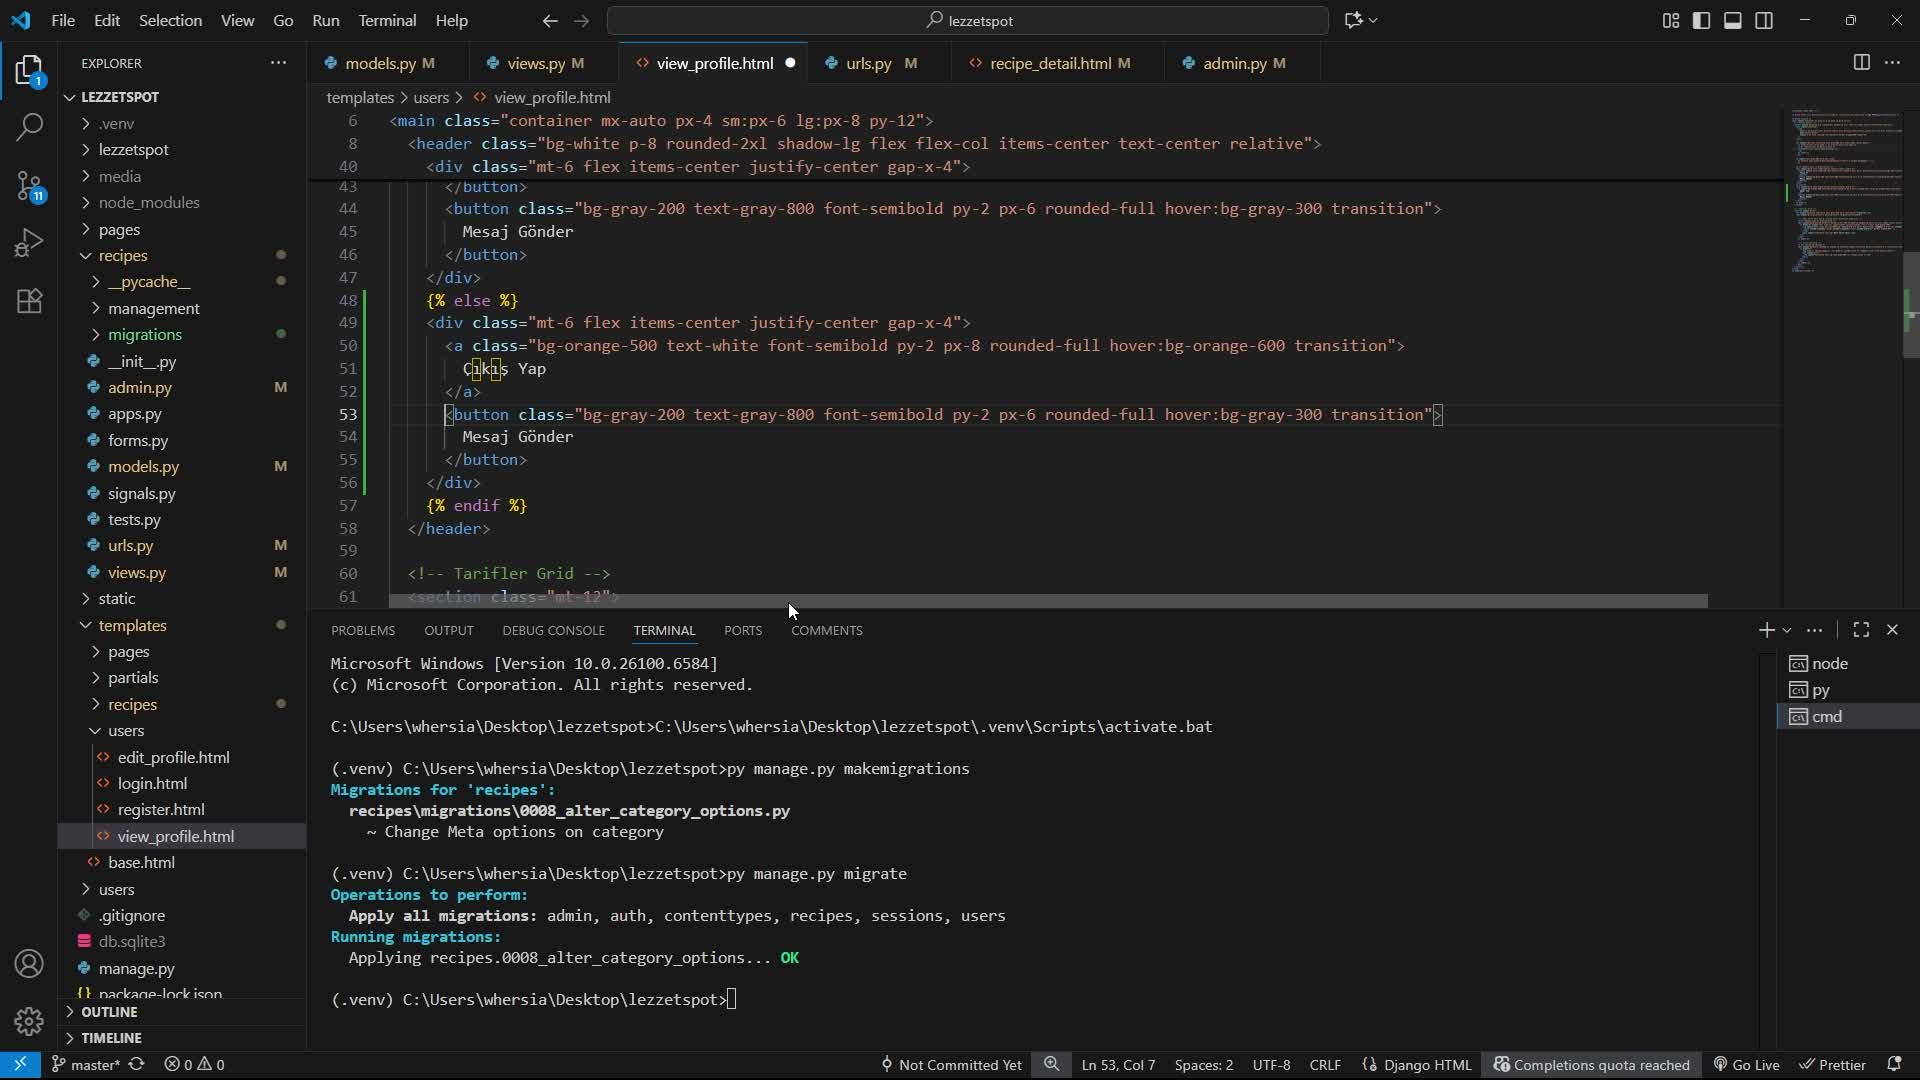Image resolution: width=1920 pixels, height=1080 pixels.
Task: Open the Accounts icon
Action: 29,964
